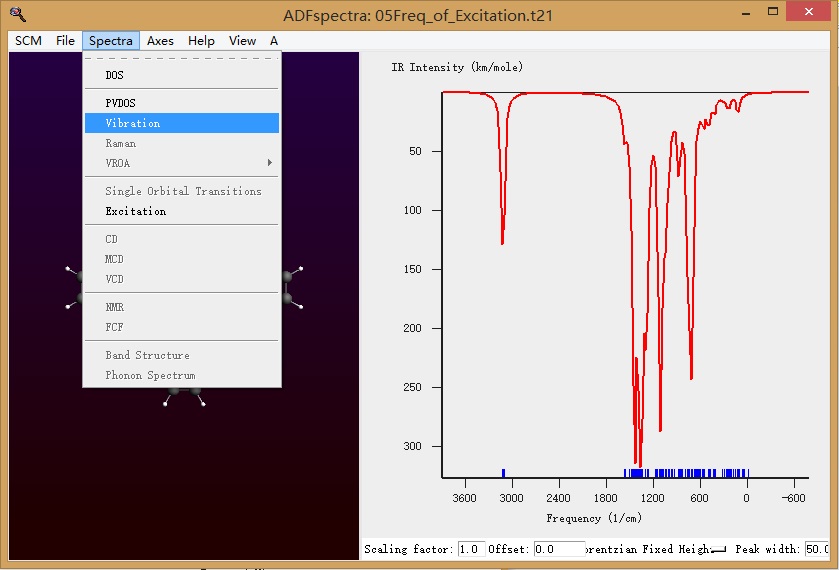839x570 pixels.
Task: Open the Axes menu
Action: (x=160, y=41)
